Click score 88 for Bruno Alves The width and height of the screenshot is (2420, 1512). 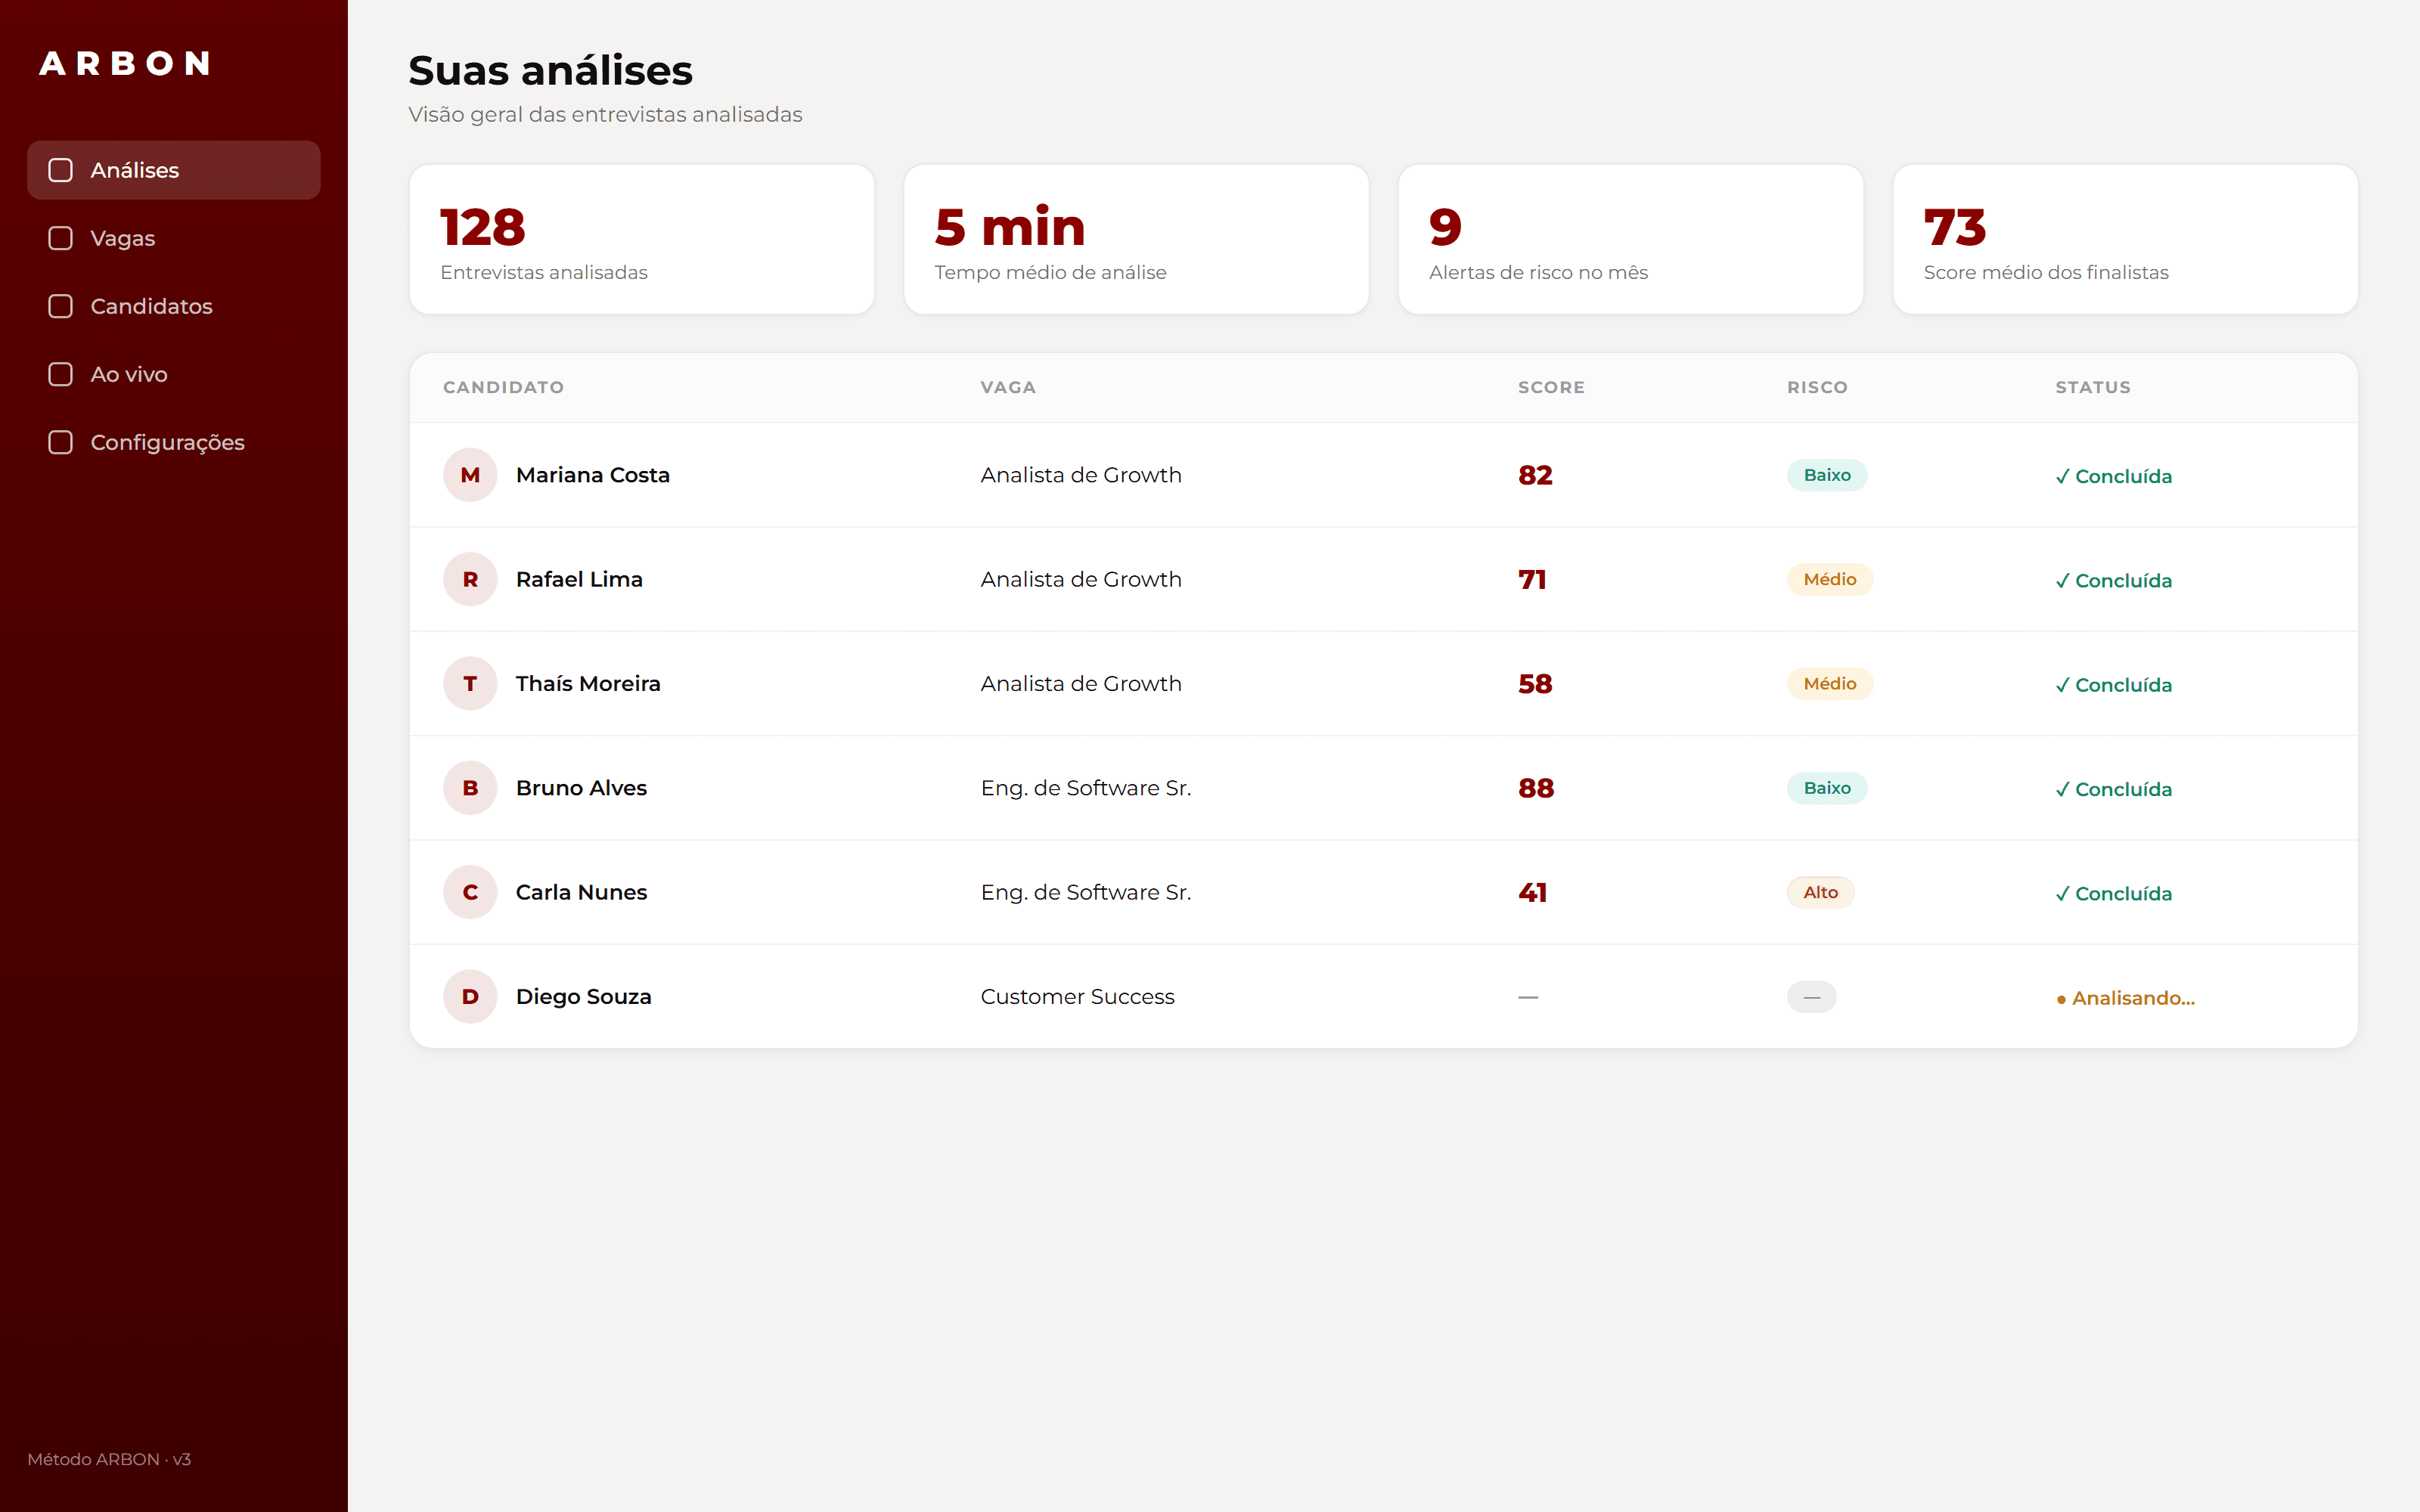(1536, 788)
